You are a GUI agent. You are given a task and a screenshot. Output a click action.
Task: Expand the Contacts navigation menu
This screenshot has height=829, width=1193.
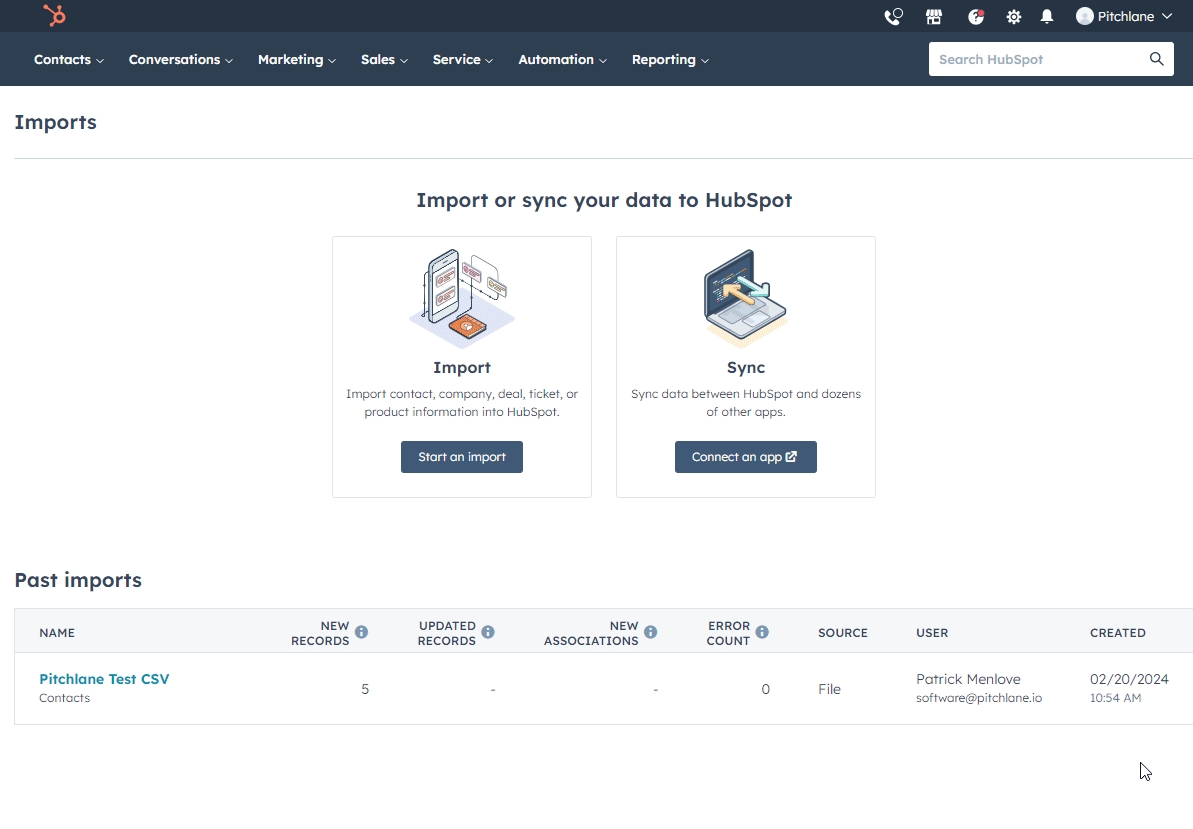click(x=68, y=60)
